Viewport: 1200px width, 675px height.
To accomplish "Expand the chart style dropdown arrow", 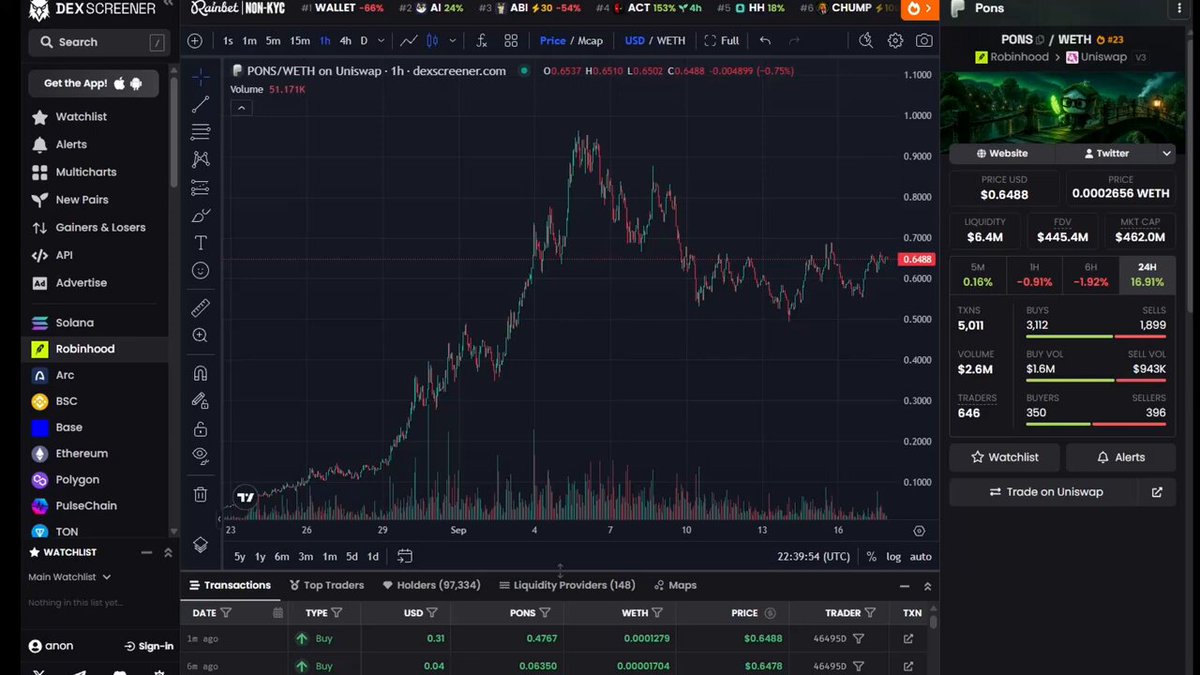I will tap(453, 41).
